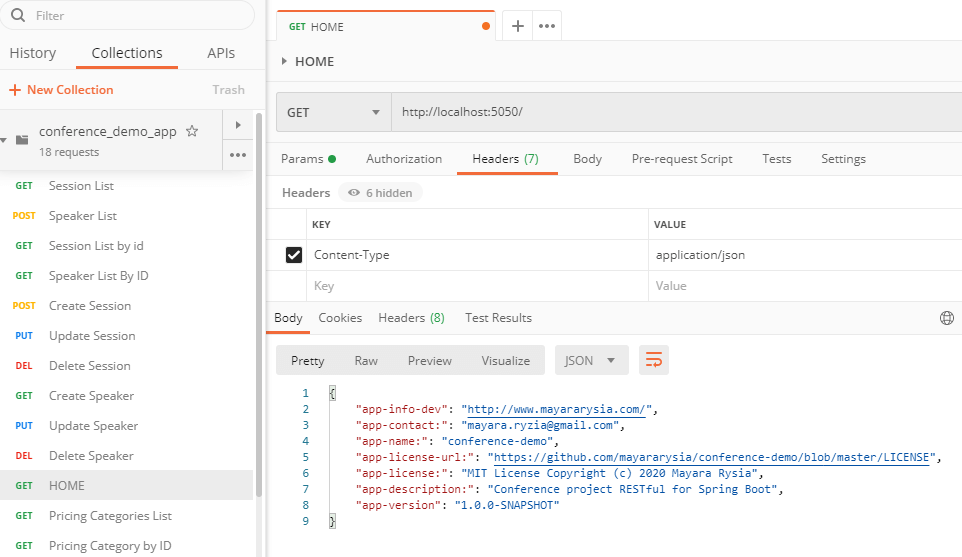Open the Delete Session request
The width and height of the screenshot is (962, 557).
[x=126, y=366]
